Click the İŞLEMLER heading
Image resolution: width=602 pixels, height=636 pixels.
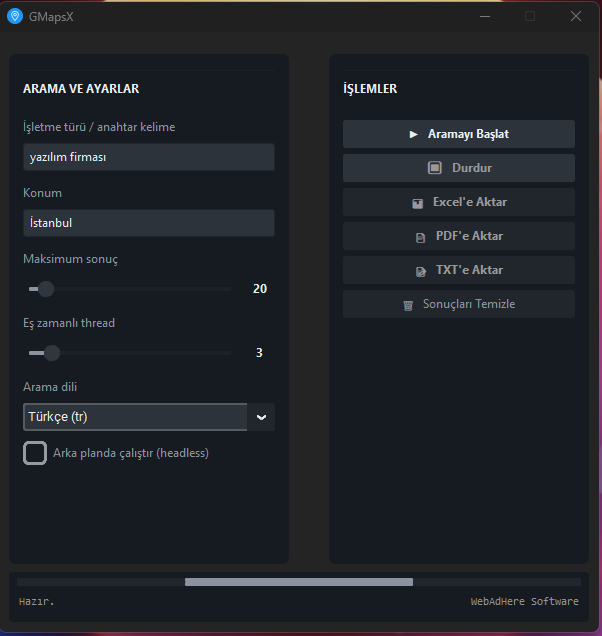(x=370, y=89)
